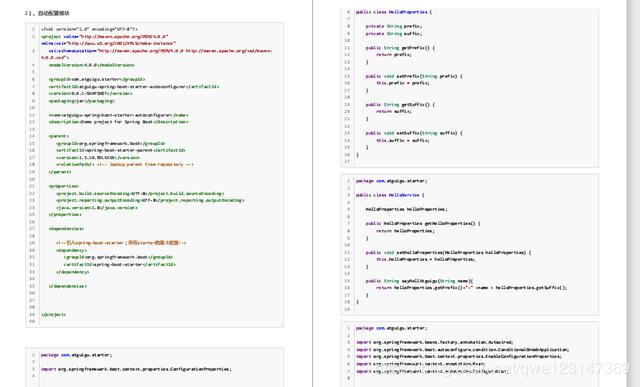Click the "public String sayHellAtguigu(String name)" line

[x=420, y=281]
